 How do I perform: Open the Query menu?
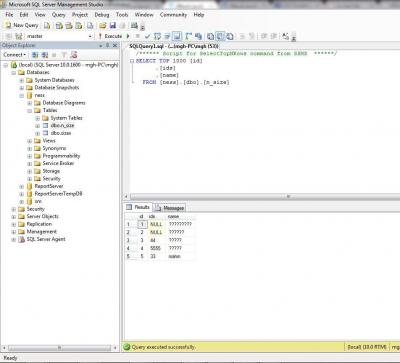point(59,15)
